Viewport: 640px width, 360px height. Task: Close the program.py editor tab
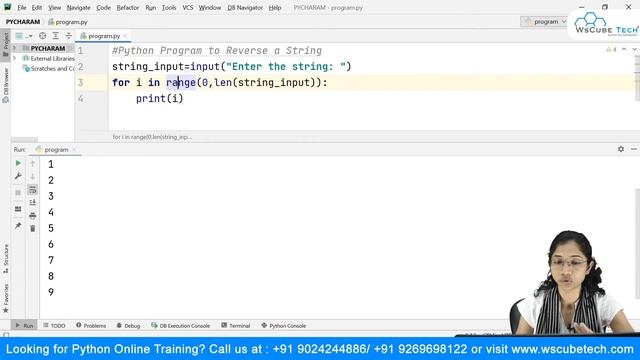(x=125, y=36)
